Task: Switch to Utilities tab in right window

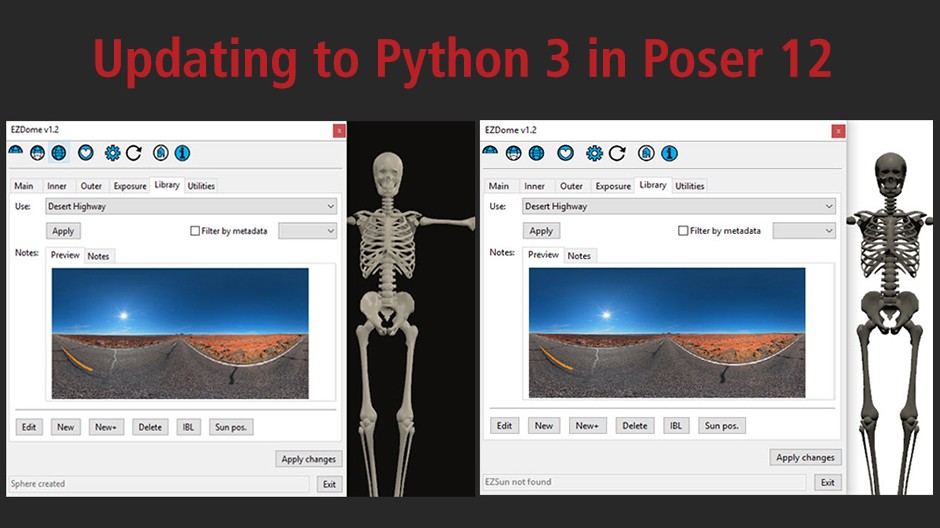Action: tap(689, 186)
